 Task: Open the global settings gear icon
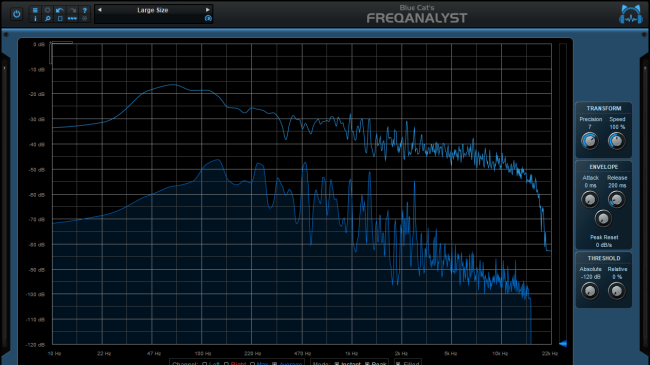(x=48, y=10)
